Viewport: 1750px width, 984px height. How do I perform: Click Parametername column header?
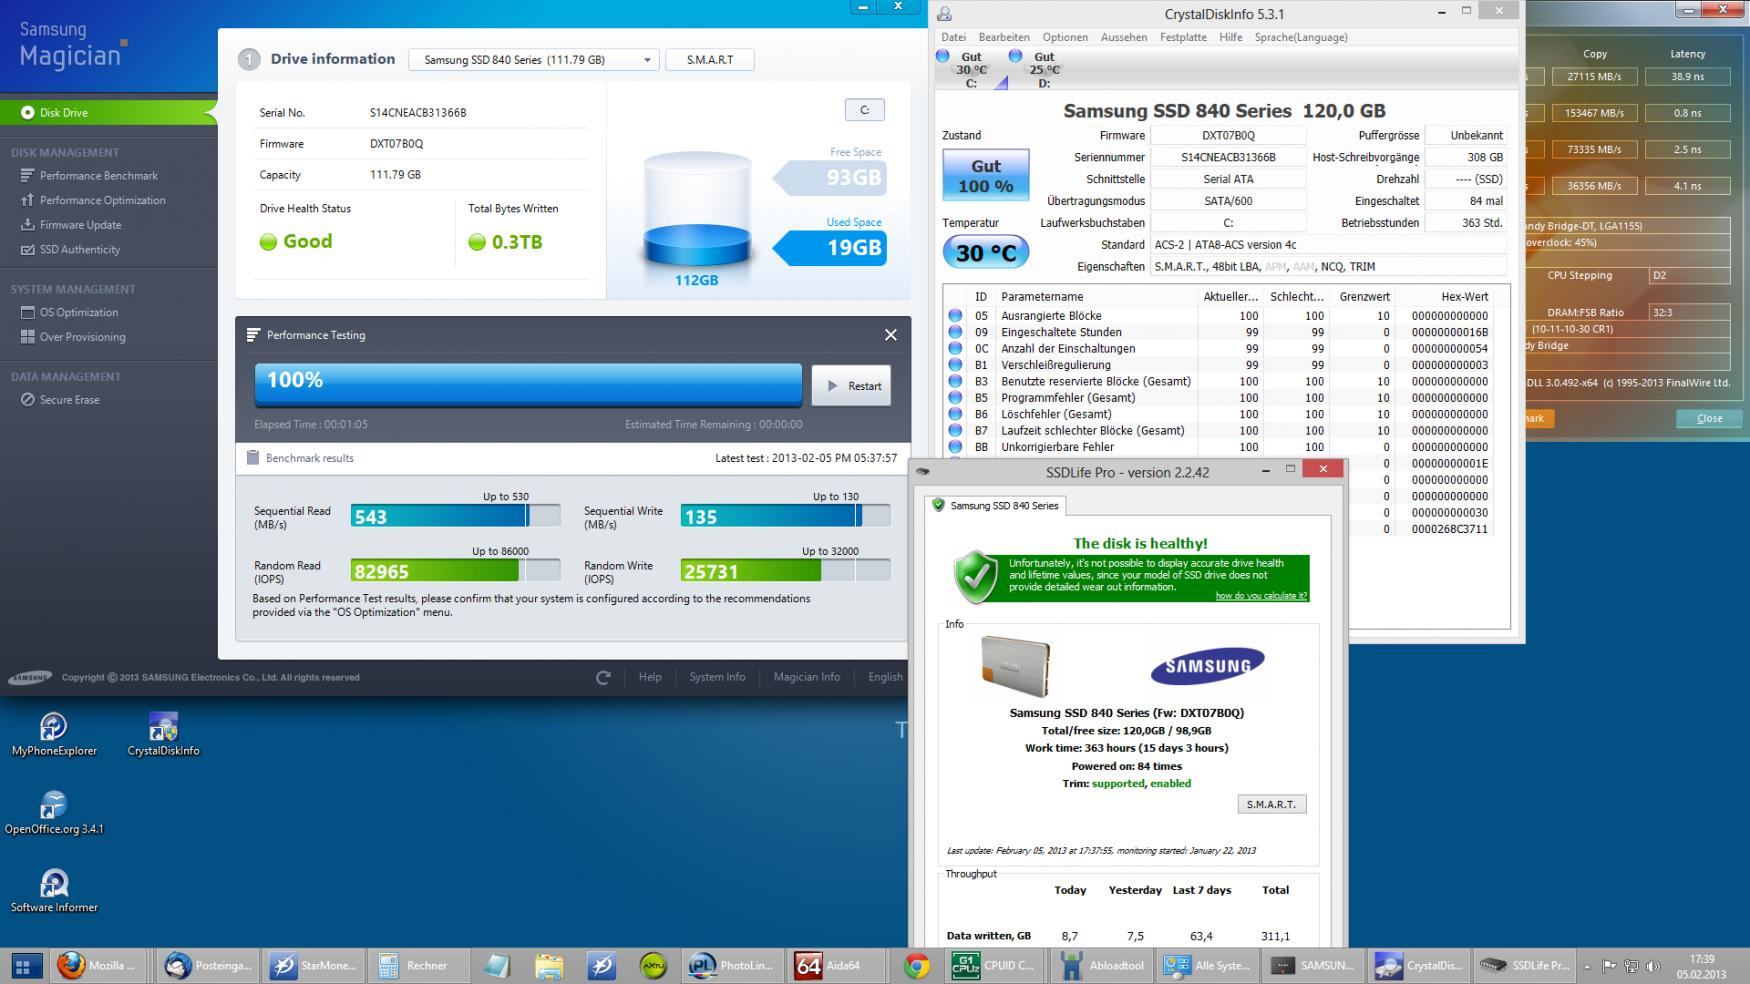[1097, 297]
